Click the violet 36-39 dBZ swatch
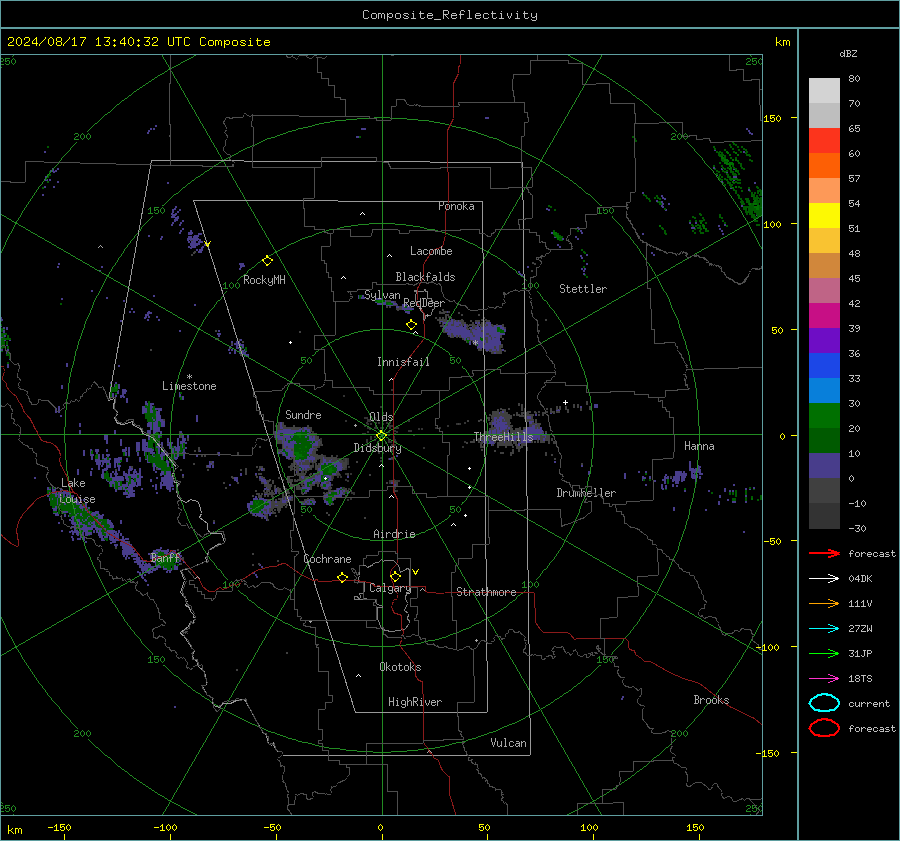Image resolution: width=900 pixels, height=841 pixels. point(824,341)
